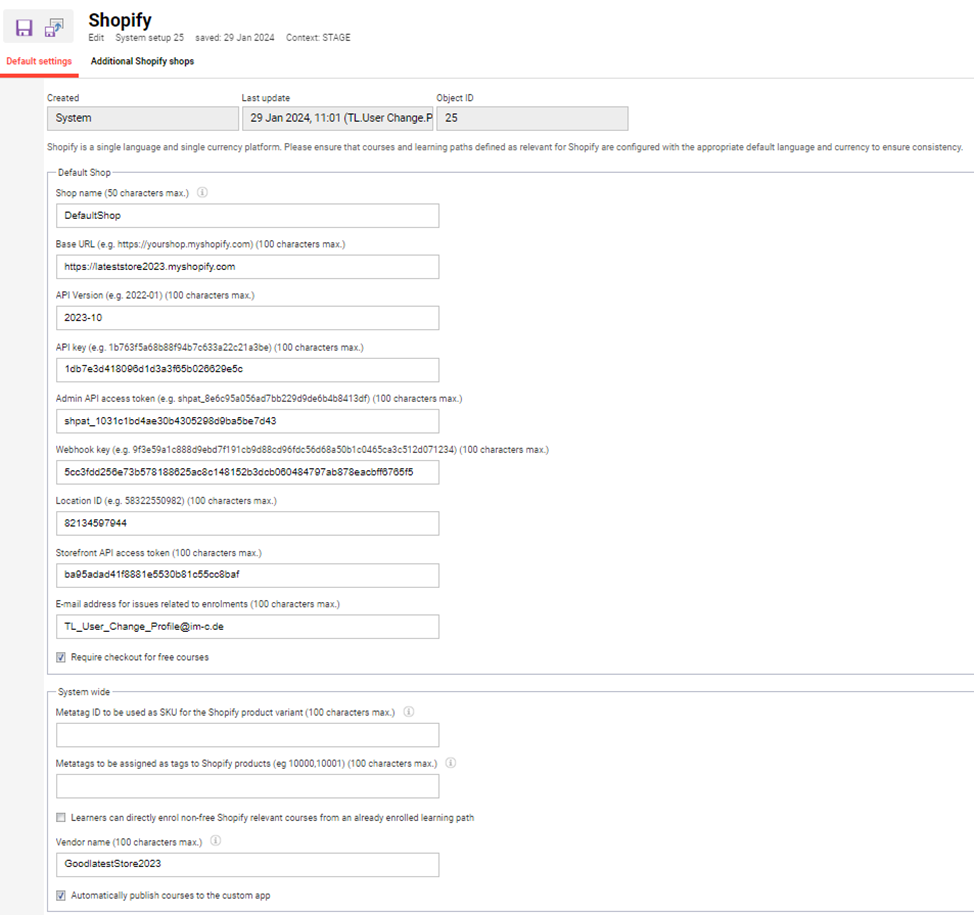Uncheck Automatically publish courses to custom app
This screenshot has height=915, width=974.
(61, 896)
